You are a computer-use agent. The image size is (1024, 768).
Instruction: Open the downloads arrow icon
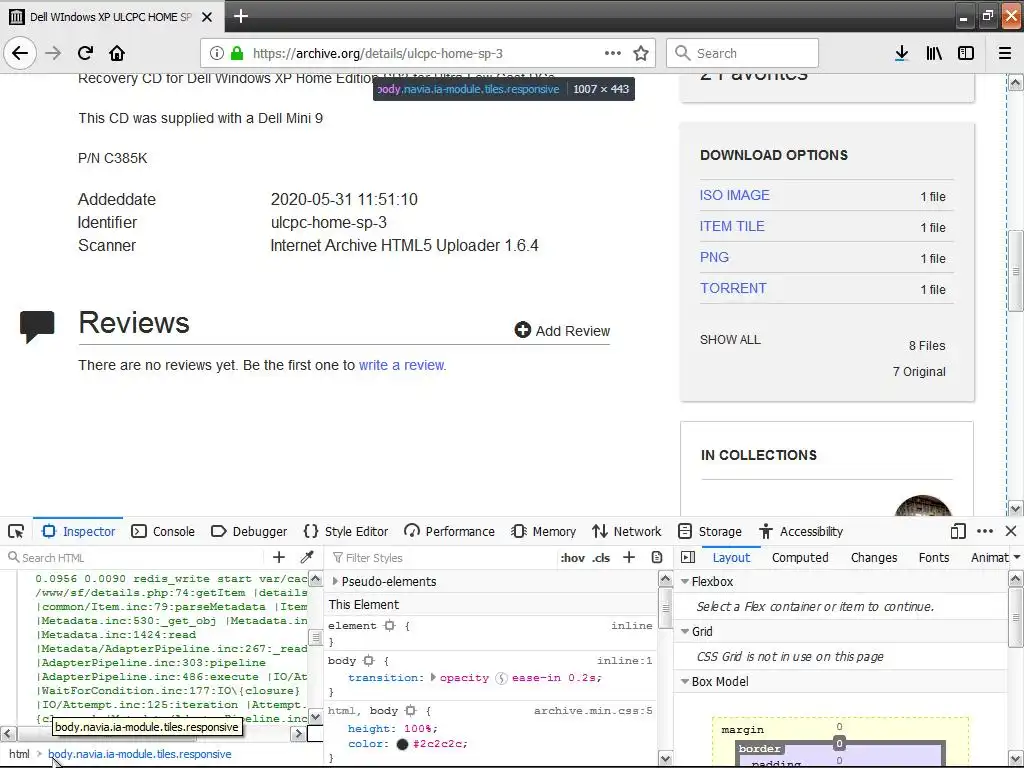[901, 54]
